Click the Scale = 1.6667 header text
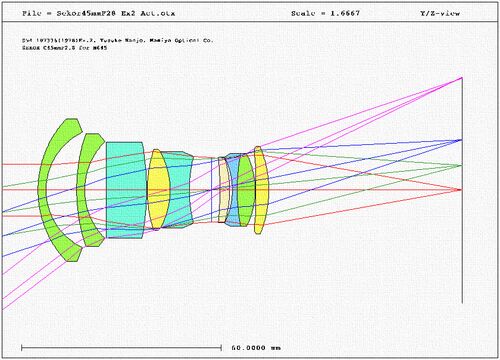The width and height of the screenshot is (500, 360). pyautogui.click(x=325, y=13)
